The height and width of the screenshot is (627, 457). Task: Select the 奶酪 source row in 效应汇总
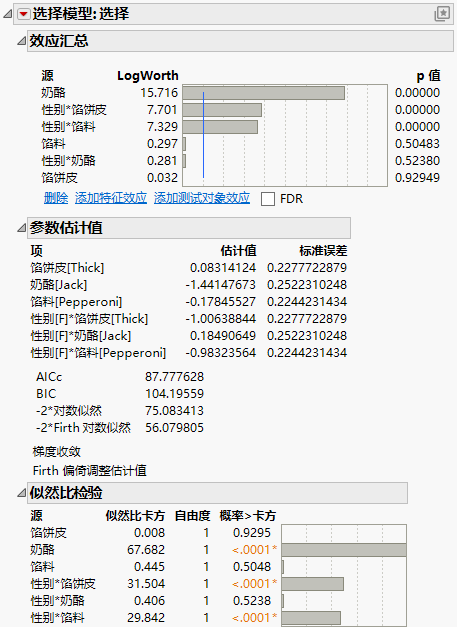tap(53, 93)
